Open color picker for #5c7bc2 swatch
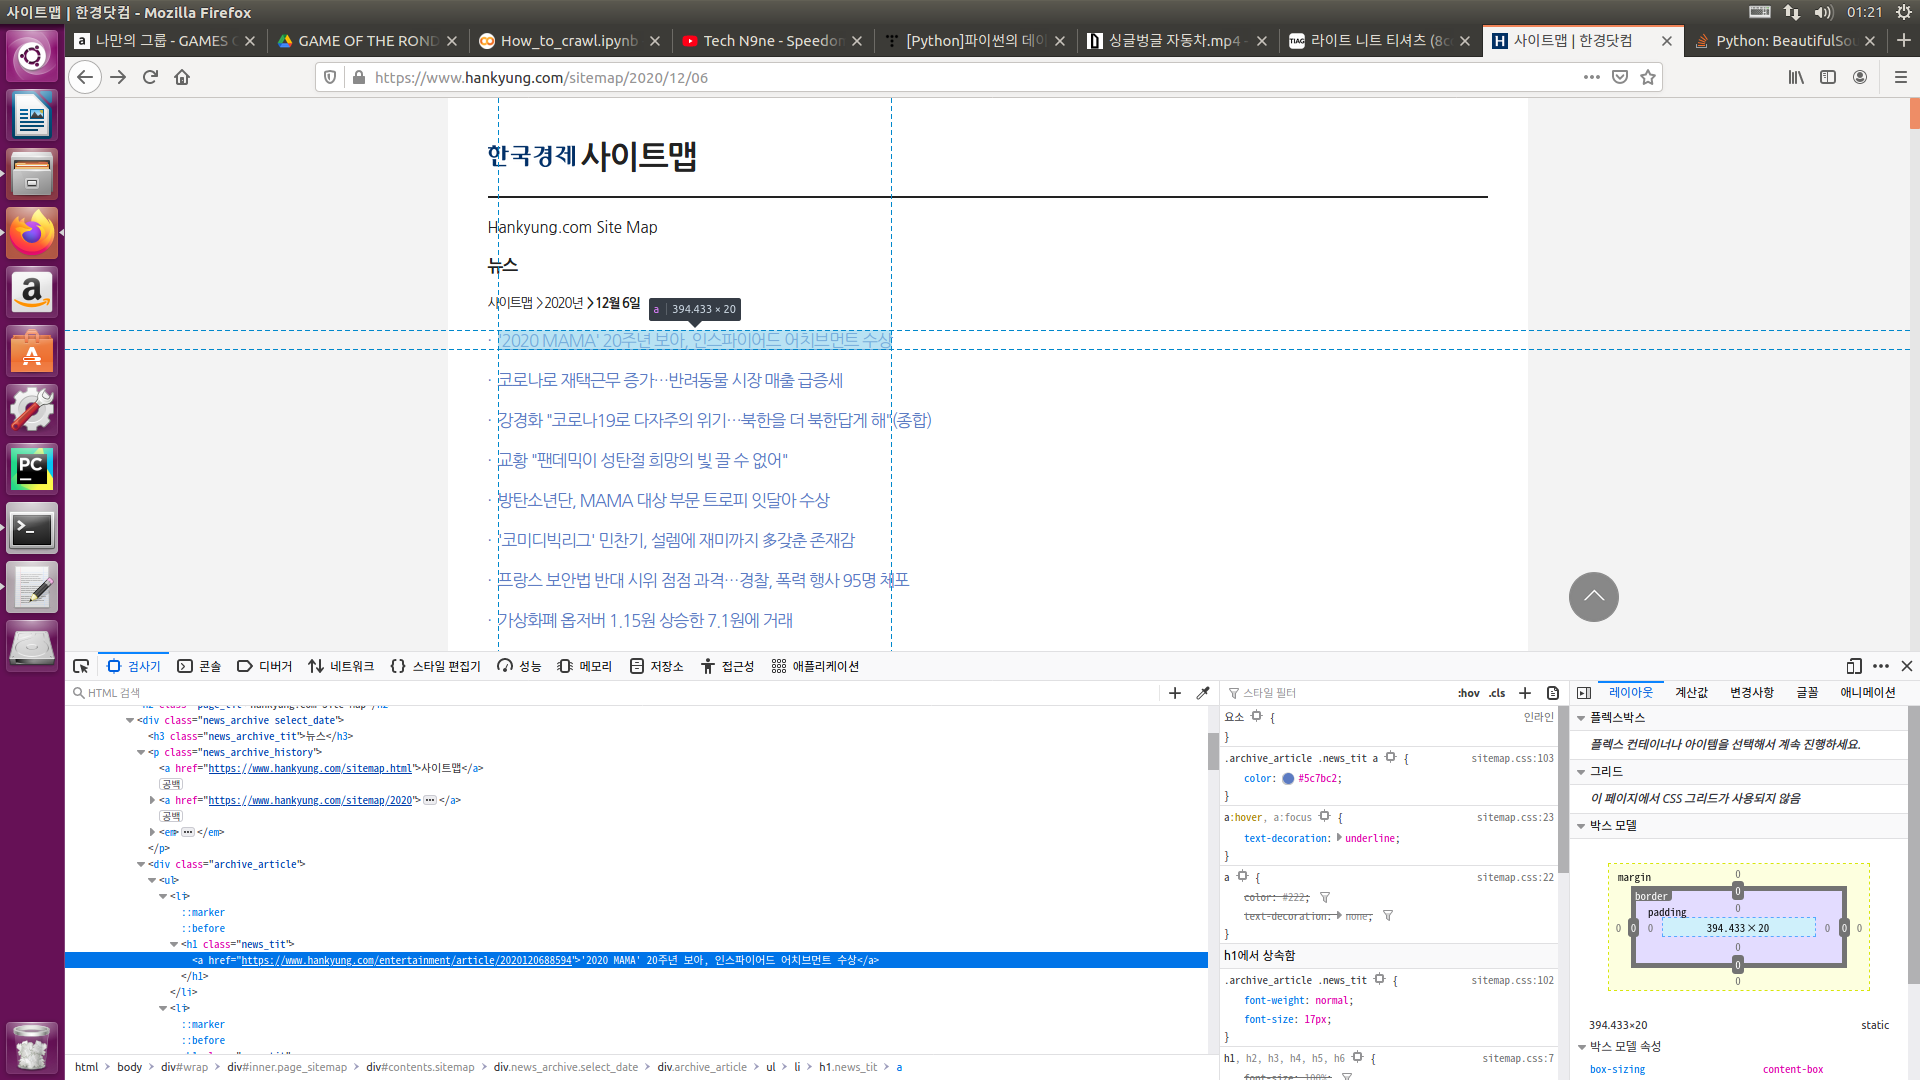 [1288, 779]
